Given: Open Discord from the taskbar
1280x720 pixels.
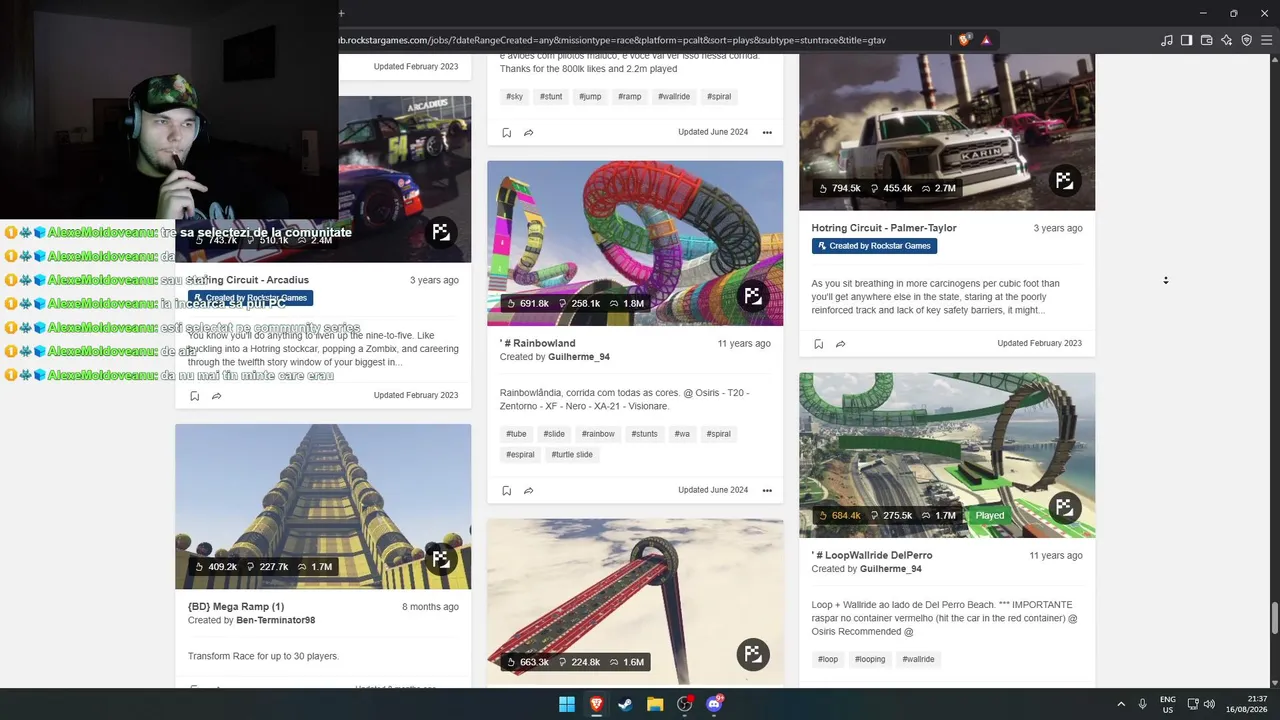Looking at the screenshot, I should point(714,704).
